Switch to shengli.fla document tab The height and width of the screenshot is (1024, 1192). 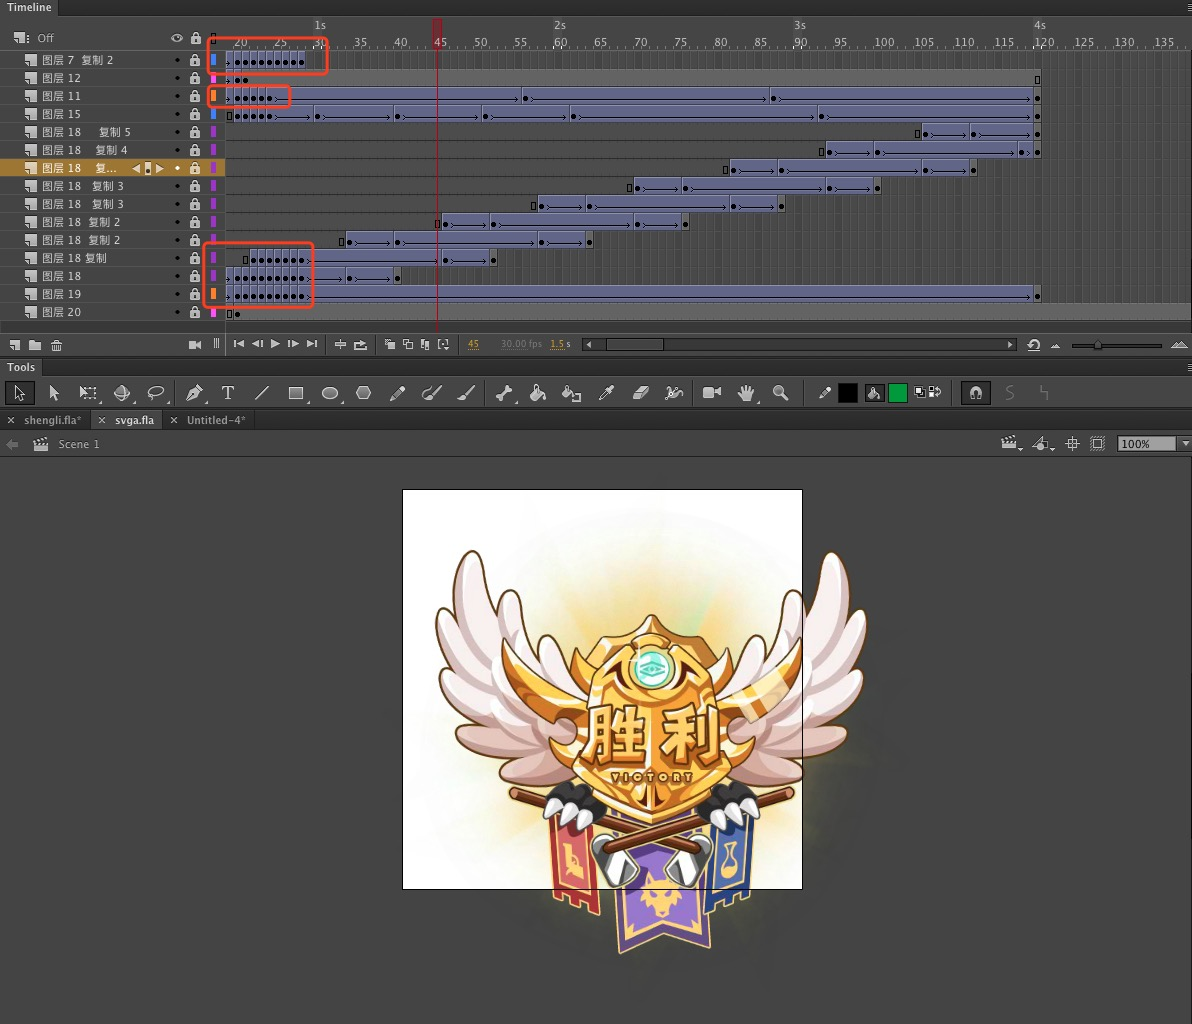coord(52,420)
